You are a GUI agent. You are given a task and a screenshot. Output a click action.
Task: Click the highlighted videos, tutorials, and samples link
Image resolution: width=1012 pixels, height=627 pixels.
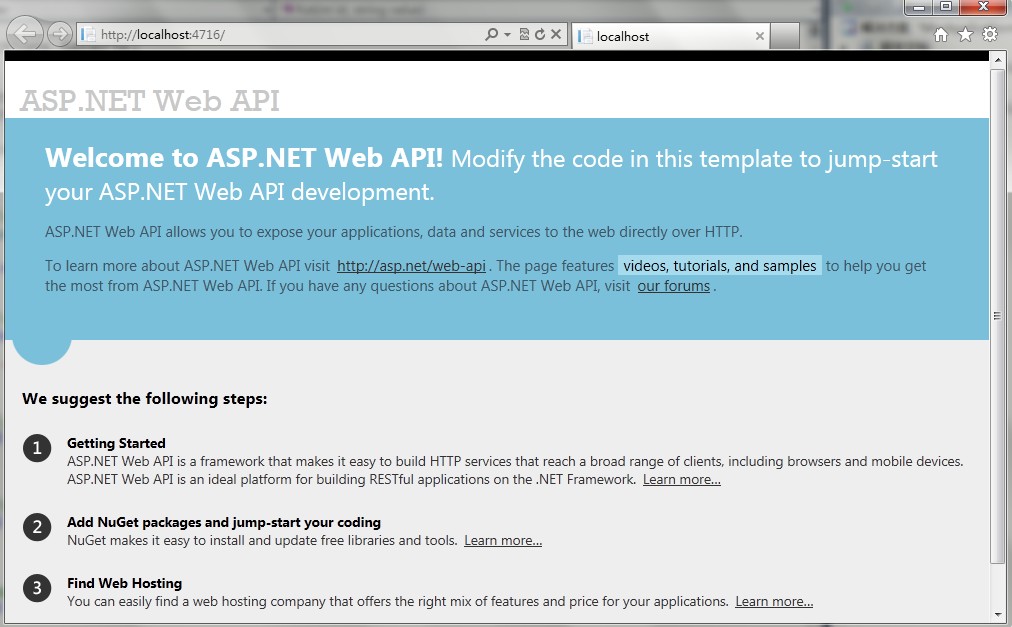click(720, 266)
